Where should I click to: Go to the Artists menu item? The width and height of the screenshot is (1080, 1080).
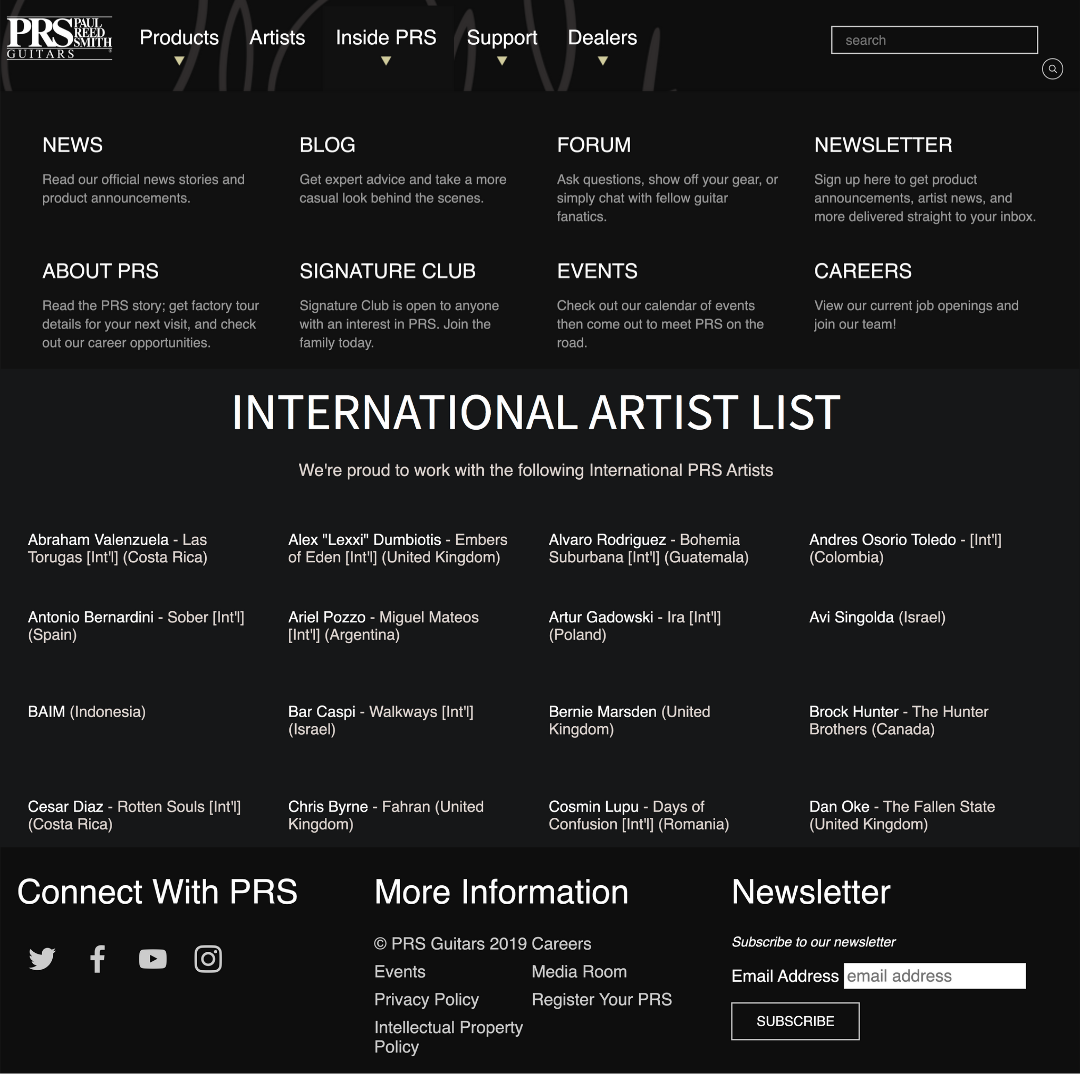tap(277, 38)
